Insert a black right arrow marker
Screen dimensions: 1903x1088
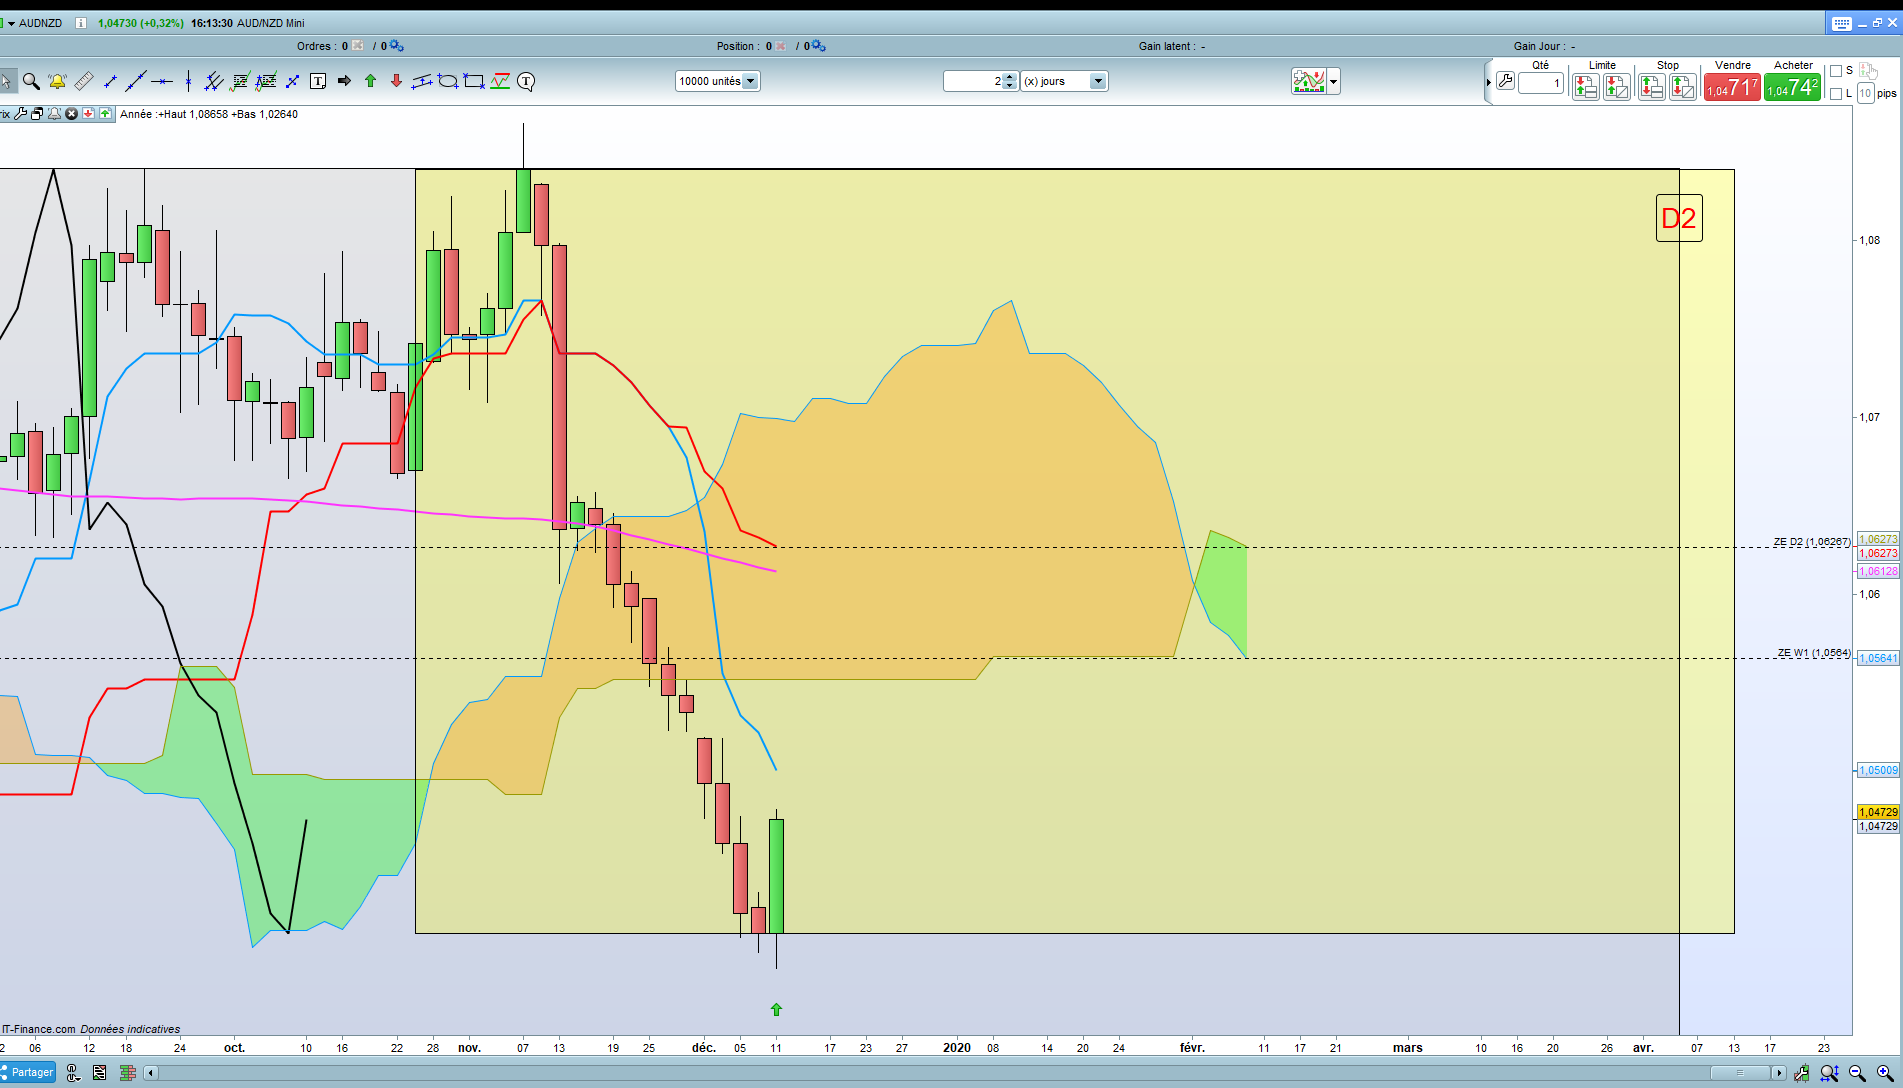click(344, 81)
